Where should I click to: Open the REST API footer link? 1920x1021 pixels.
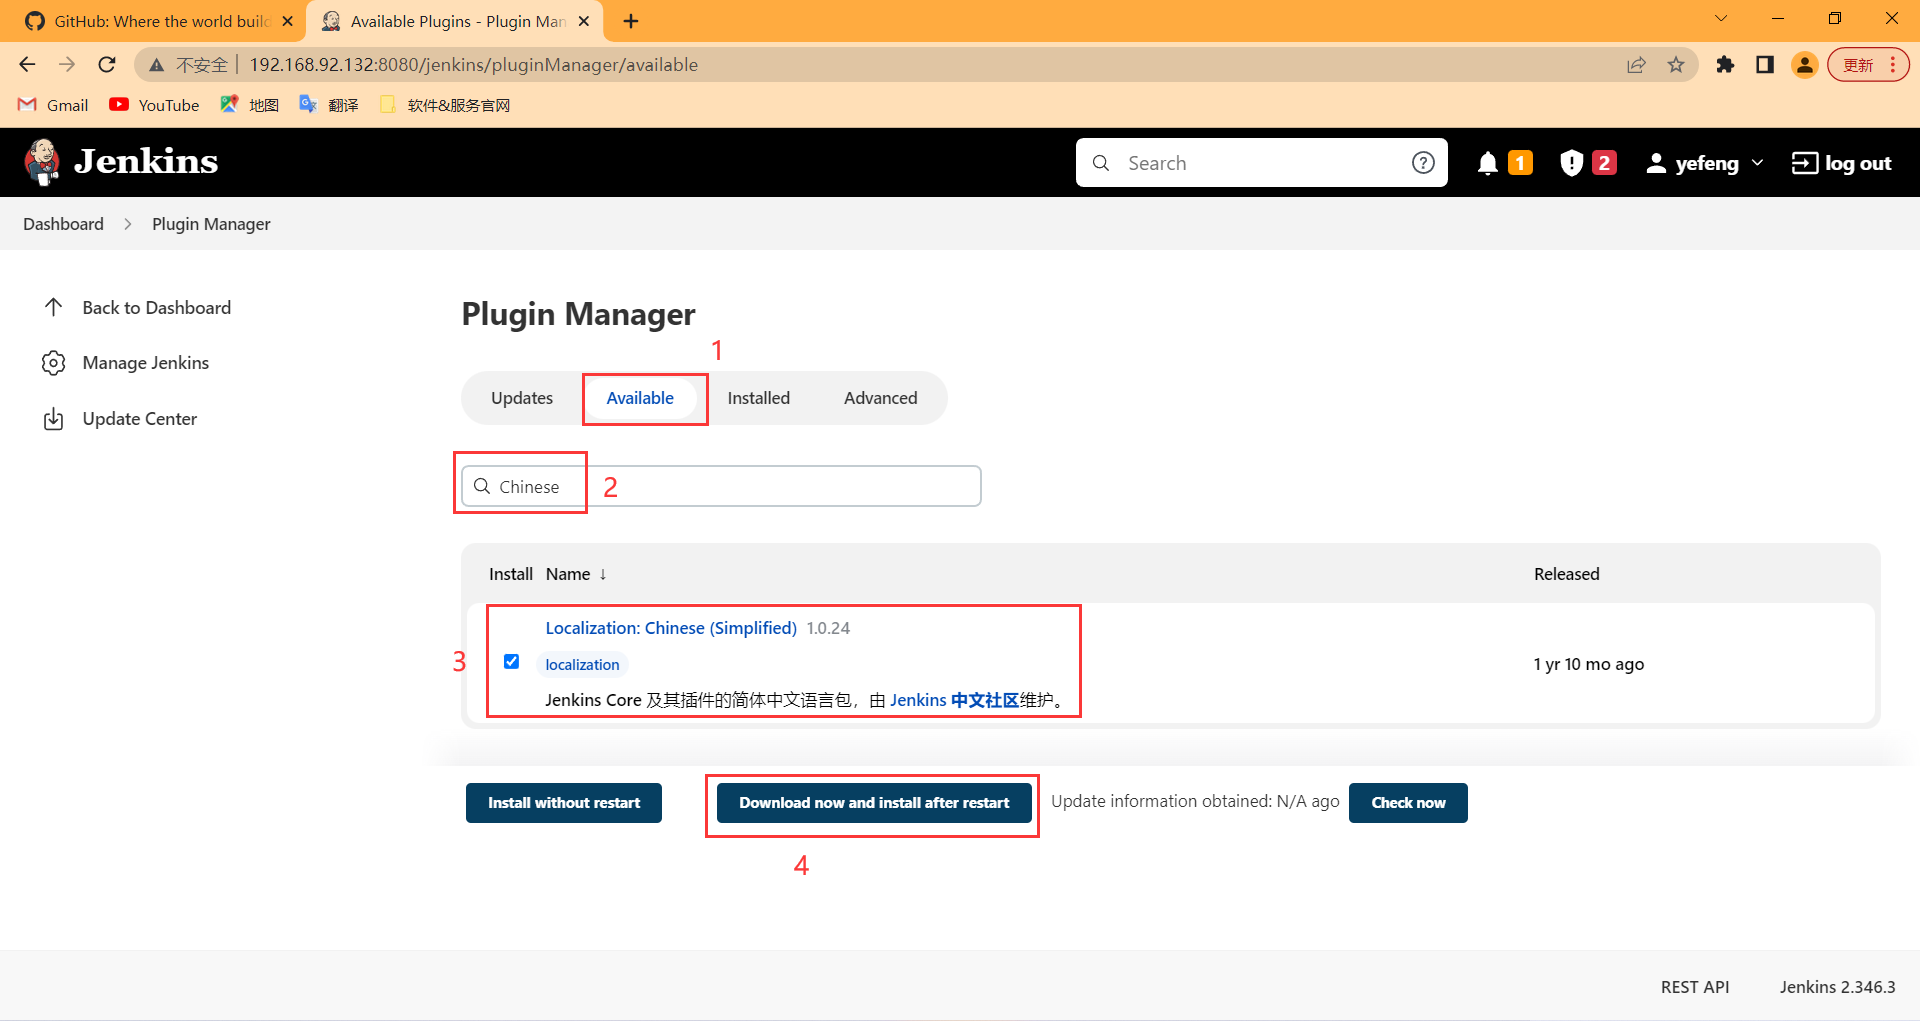tap(1695, 987)
